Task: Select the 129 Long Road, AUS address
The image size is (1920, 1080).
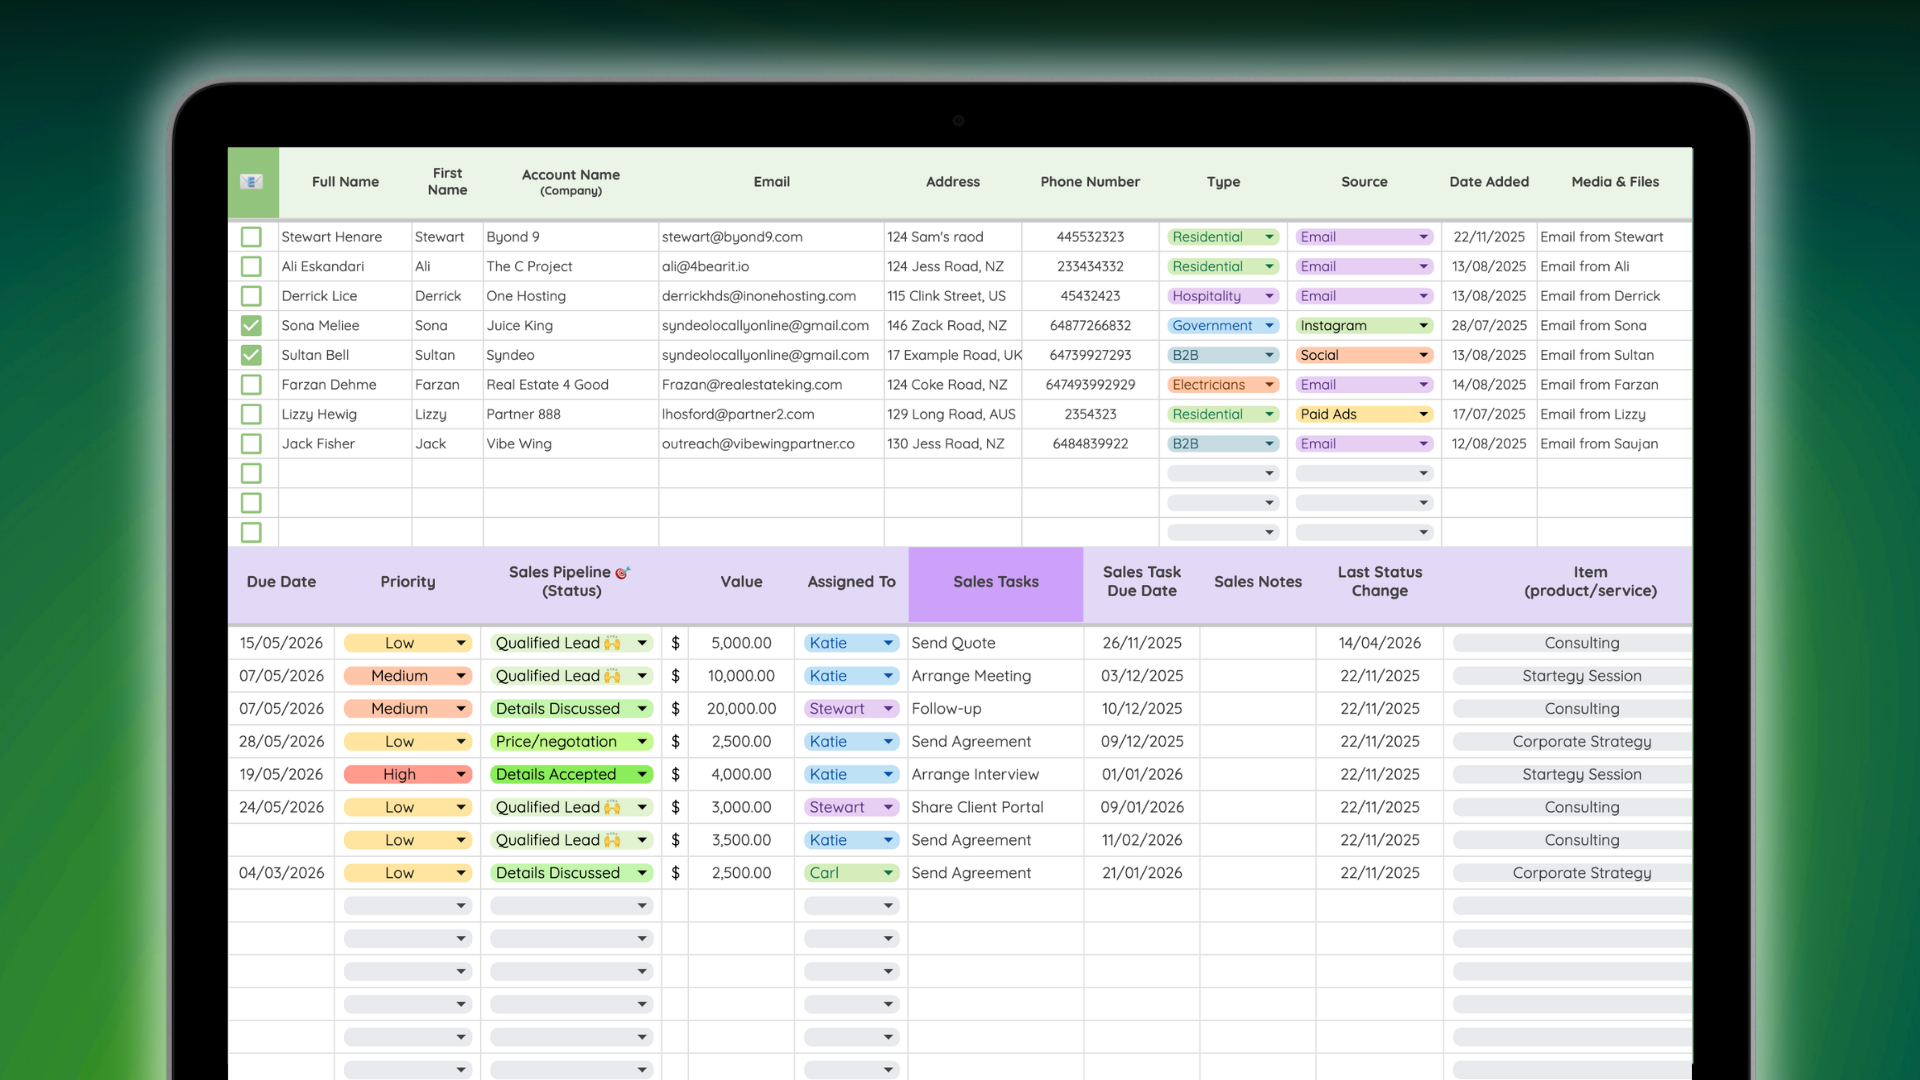Action: pos(952,414)
